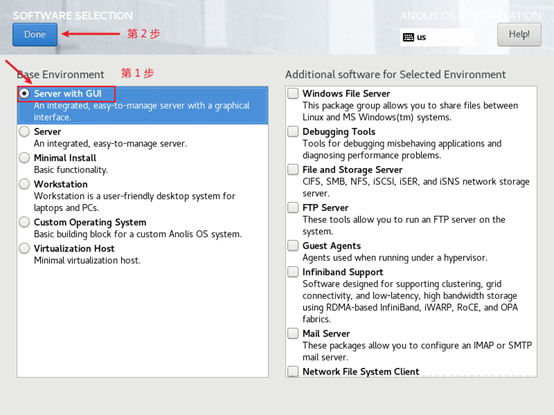The image size is (554, 415).
Task: Click 'Virtualization Host' label
Action: [x=74, y=248]
